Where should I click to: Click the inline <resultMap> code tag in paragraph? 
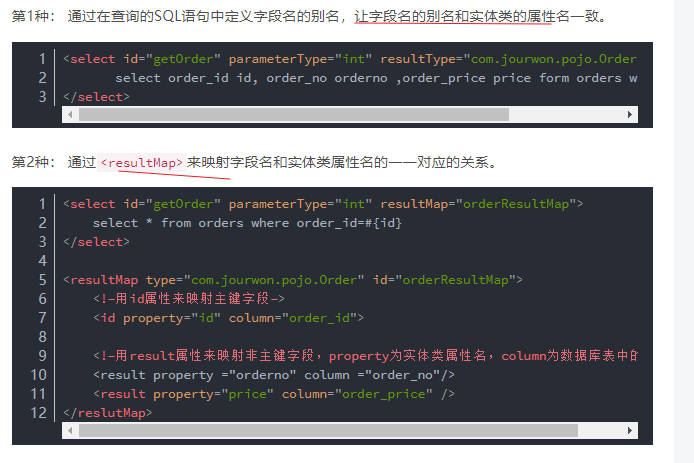142,163
